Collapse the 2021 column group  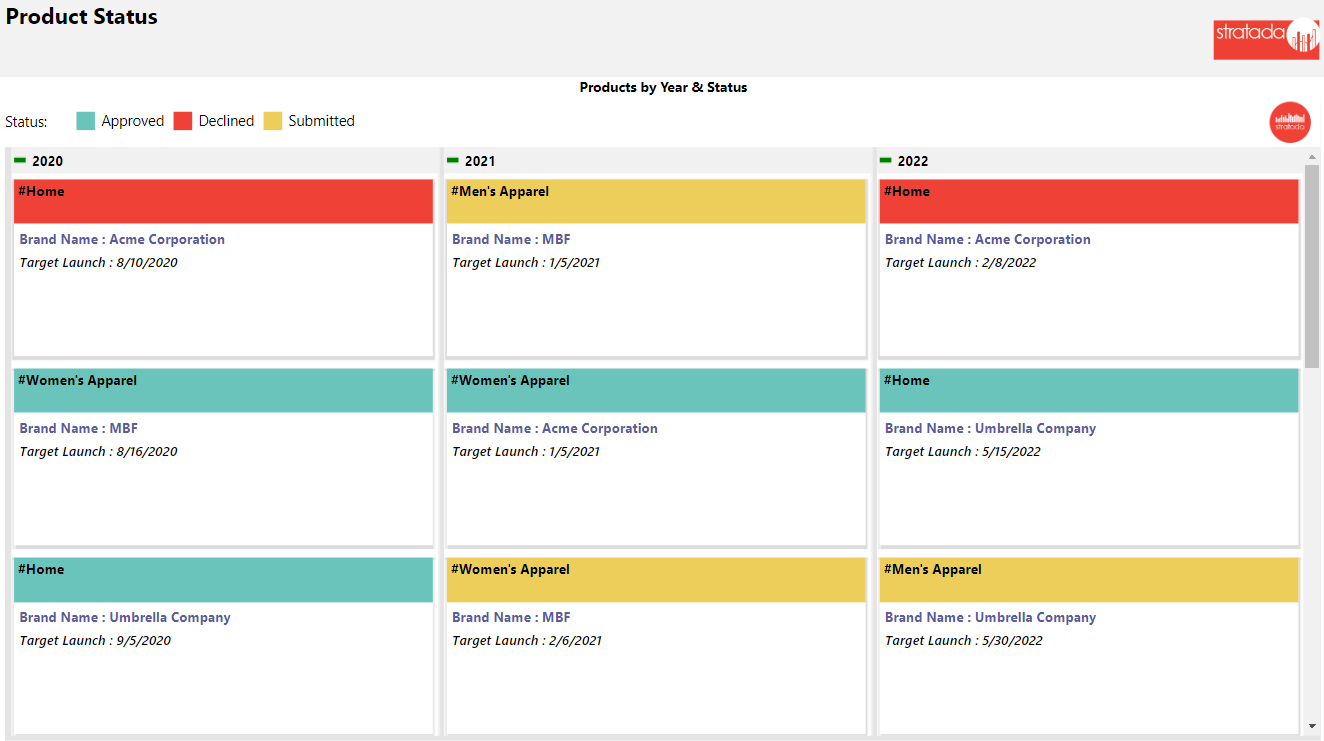point(453,160)
